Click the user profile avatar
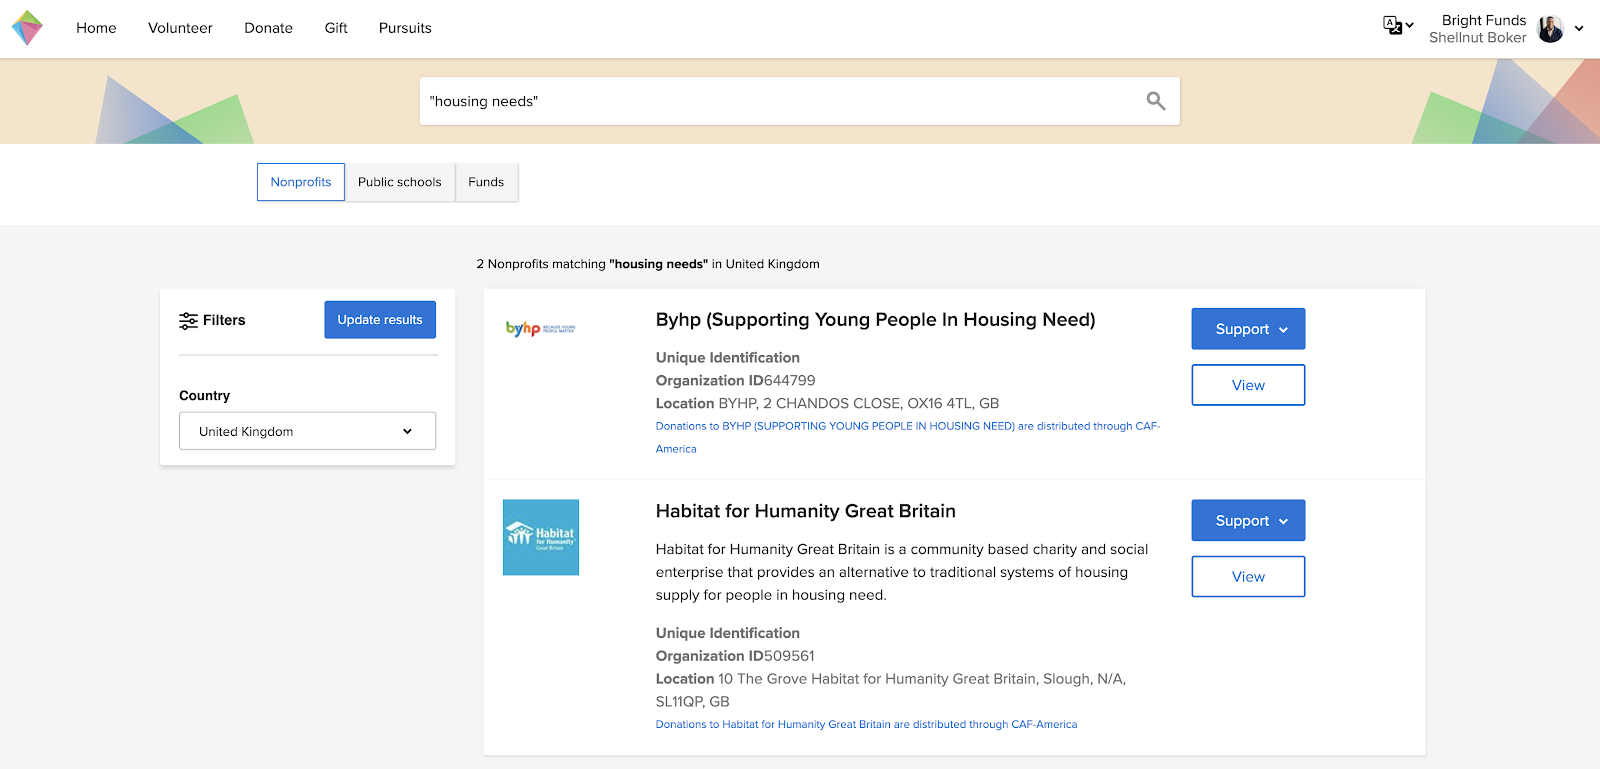Image resolution: width=1600 pixels, height=769 pixels. click(1550, 29)
